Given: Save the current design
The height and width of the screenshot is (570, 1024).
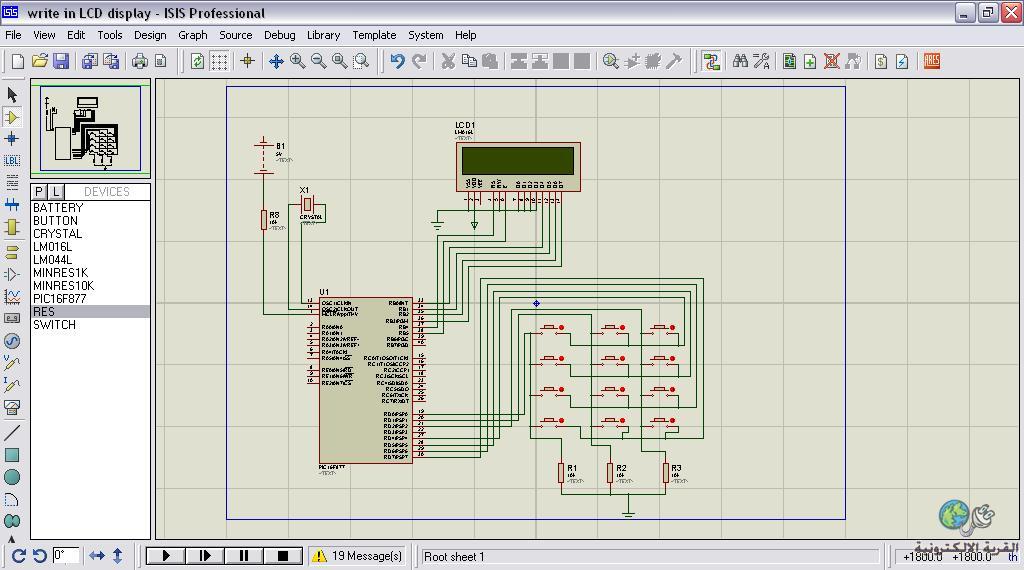Looking at the screenshot, I should pos(61,61).
